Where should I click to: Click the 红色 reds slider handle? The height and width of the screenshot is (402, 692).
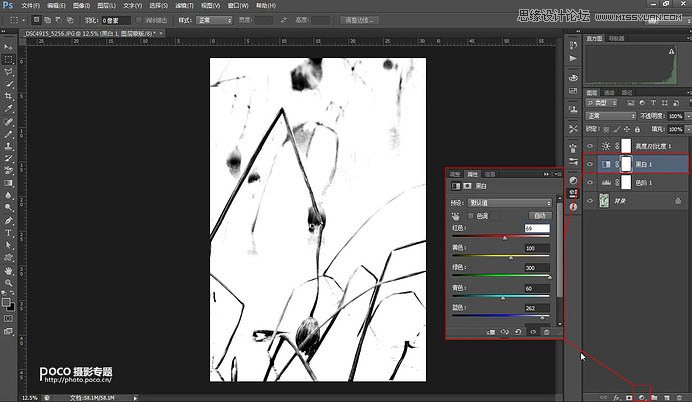(x=505, y=238)
